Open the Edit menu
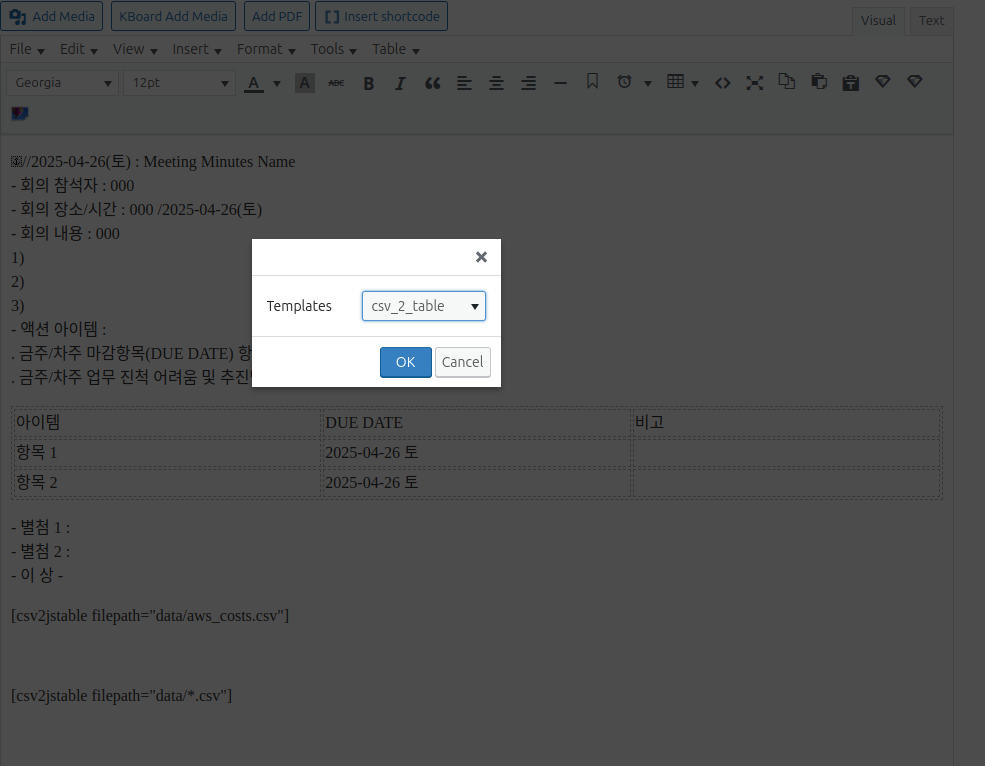 tap(78, 49)
